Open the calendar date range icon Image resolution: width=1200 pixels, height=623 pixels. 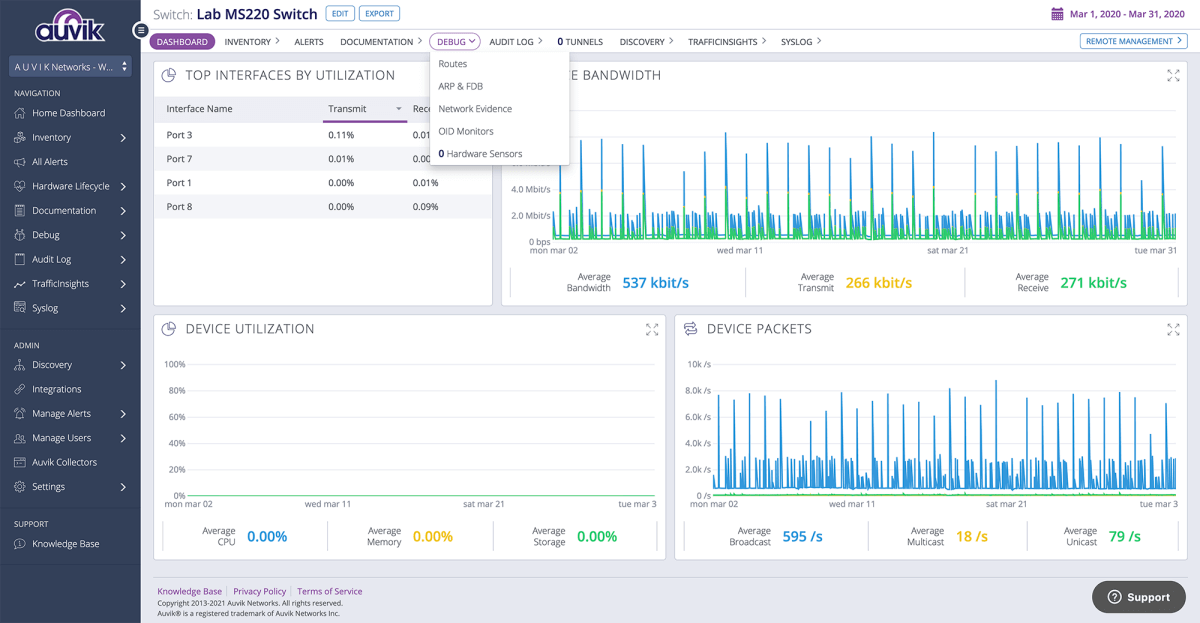pos(1057,14)
